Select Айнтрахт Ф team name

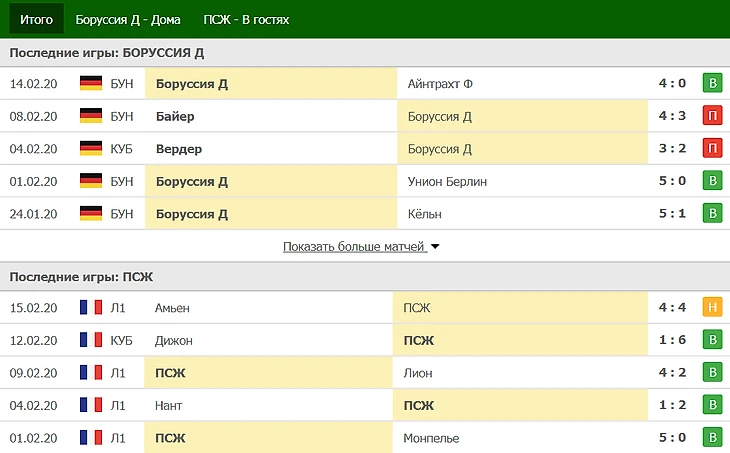point(440,84)
